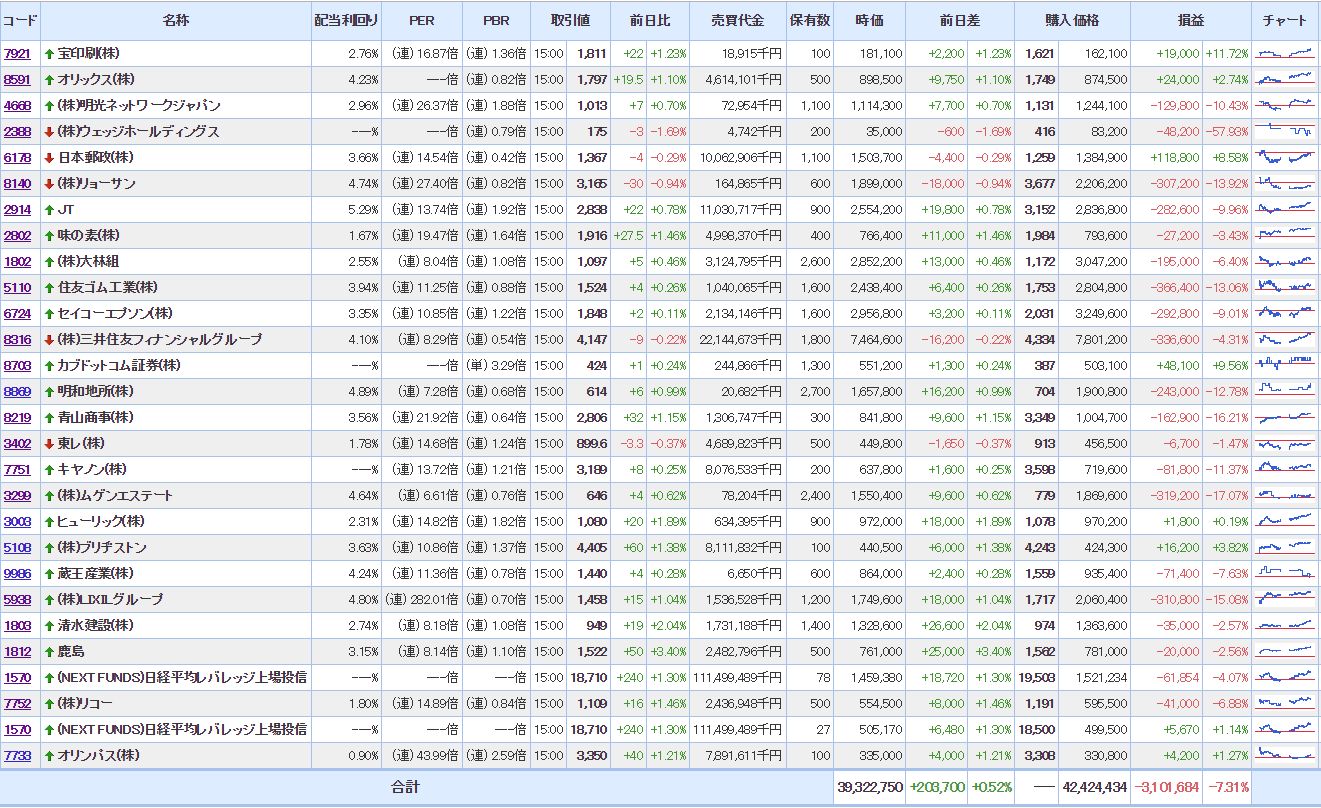This screenshot has width=1321, height=808.
Task: Click the 購入価格 column header
Action: tap(1072, 20)
